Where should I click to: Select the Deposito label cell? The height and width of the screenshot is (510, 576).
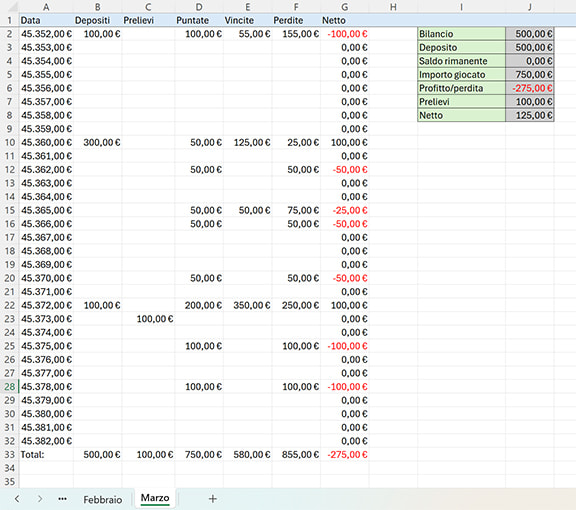tap(461, 47)
